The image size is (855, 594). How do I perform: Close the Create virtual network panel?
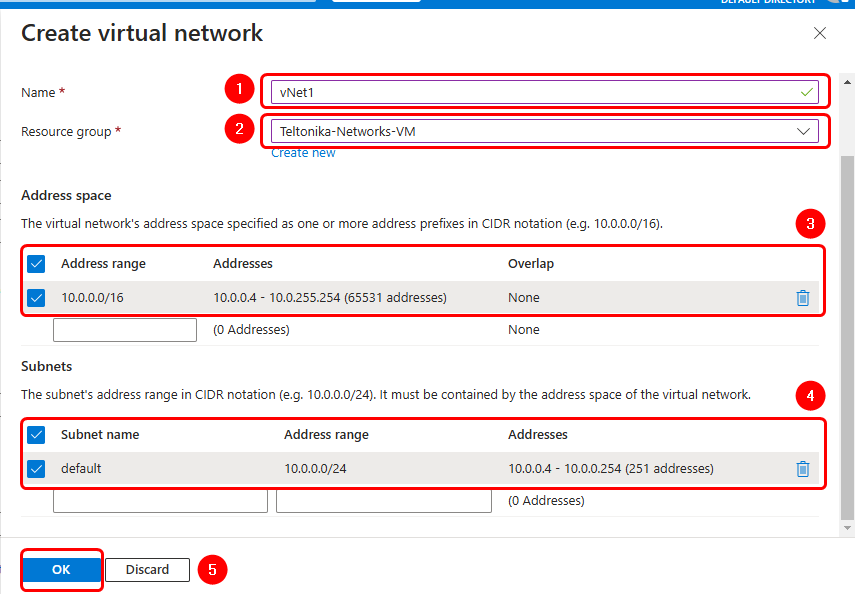pos(820,33)
